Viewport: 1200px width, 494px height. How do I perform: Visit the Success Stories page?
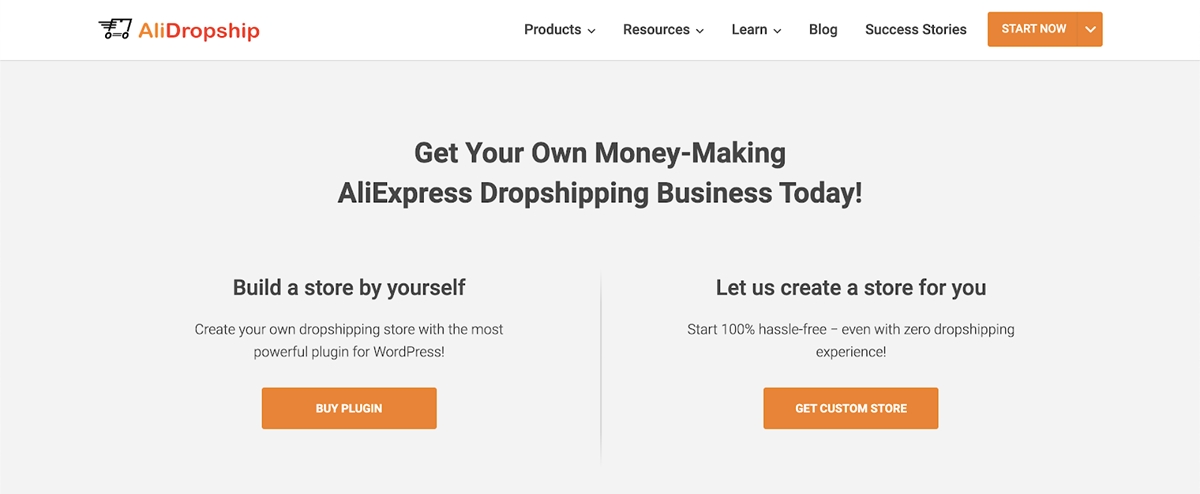click(915, 30)
